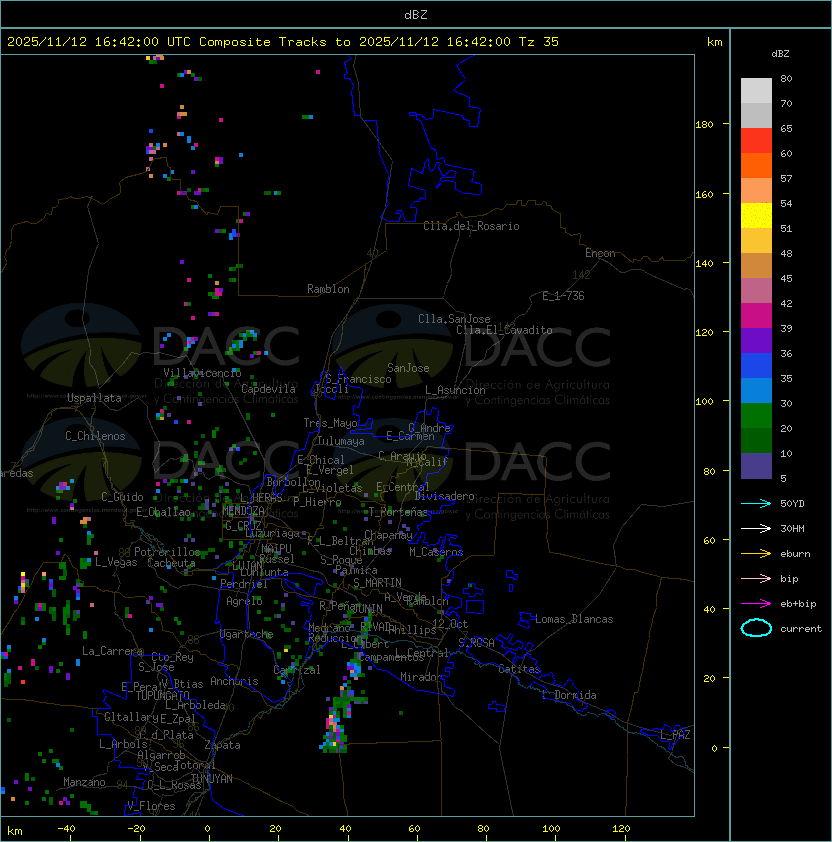Image resolution: width=832 pixels, height=842 pixels.
Task: Pick the bright green dBZ scale swatch
Action: [756, 416]
